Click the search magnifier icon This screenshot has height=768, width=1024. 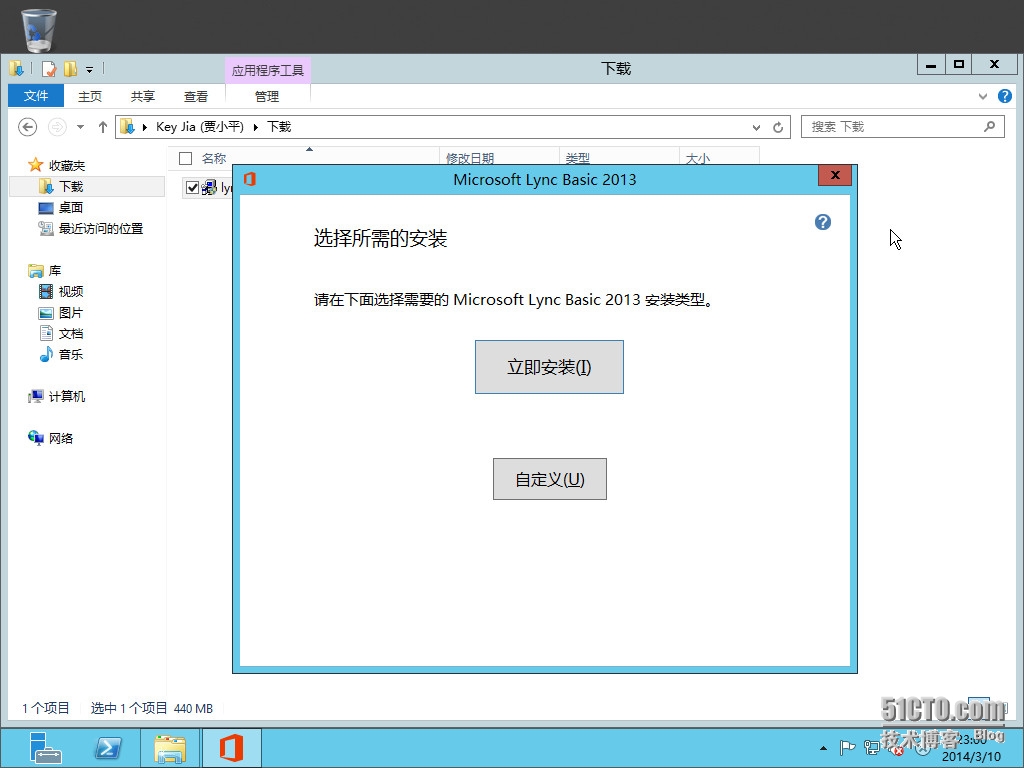989,127
